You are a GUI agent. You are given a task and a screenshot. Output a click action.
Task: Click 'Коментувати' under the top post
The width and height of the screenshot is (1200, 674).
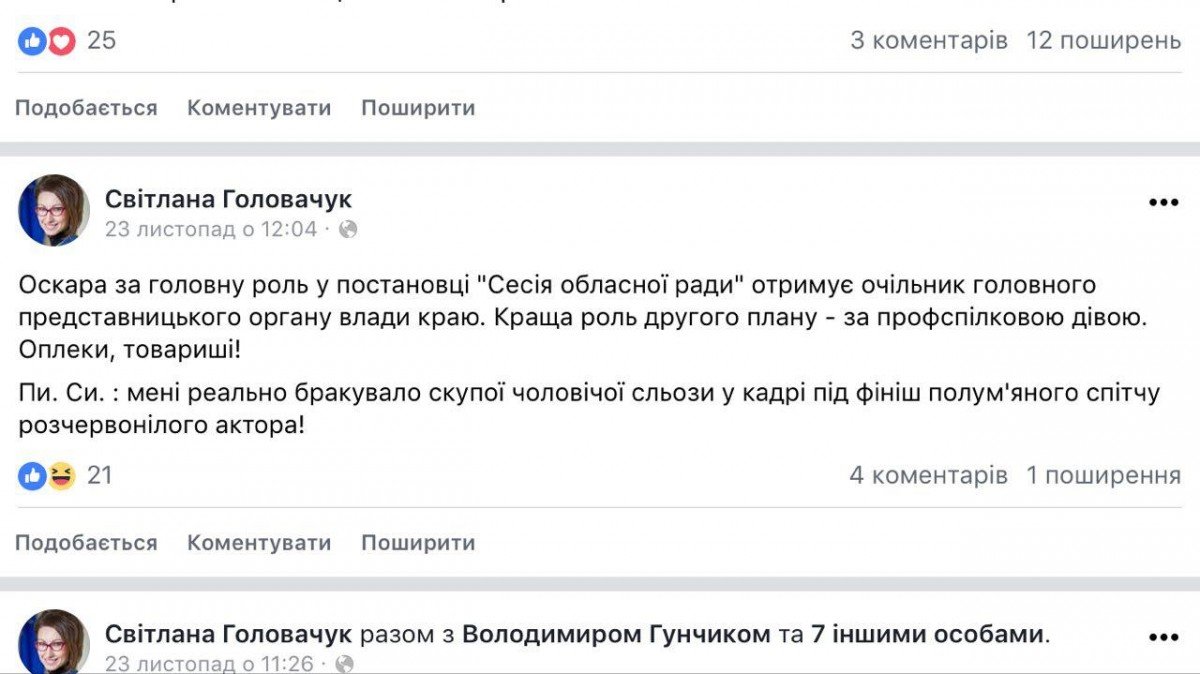point(259,108)
